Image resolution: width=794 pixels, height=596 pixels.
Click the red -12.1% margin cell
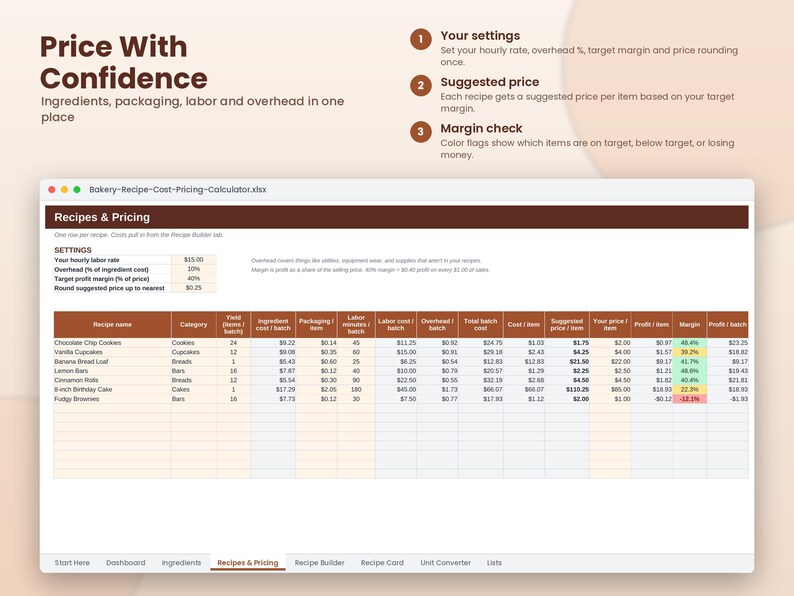690,399
